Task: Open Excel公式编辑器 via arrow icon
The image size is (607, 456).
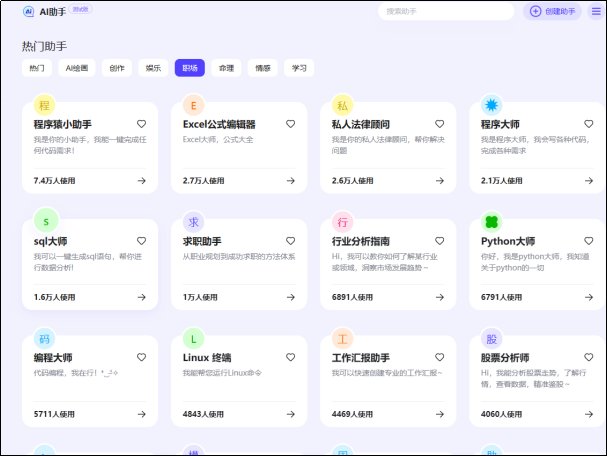Action: point(291,181)
